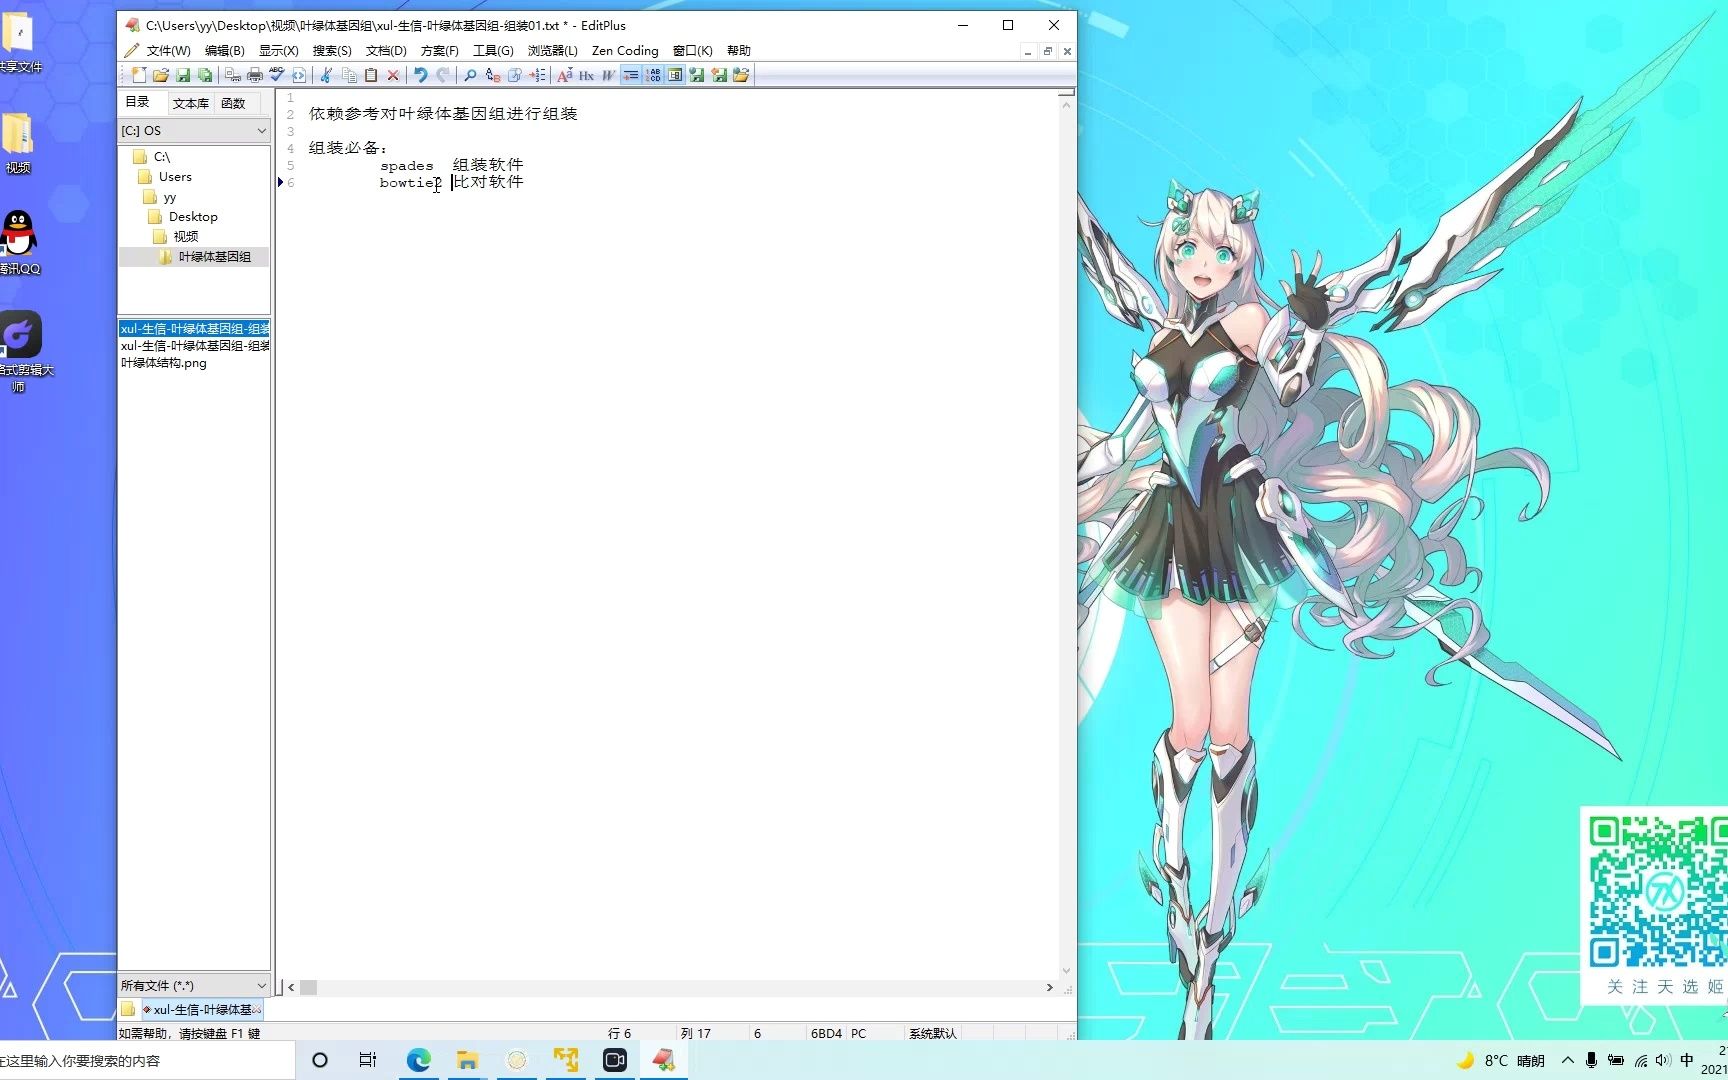
Task: Open the [C:] OS drive dropdown
Action: click(x=194, y=131)
